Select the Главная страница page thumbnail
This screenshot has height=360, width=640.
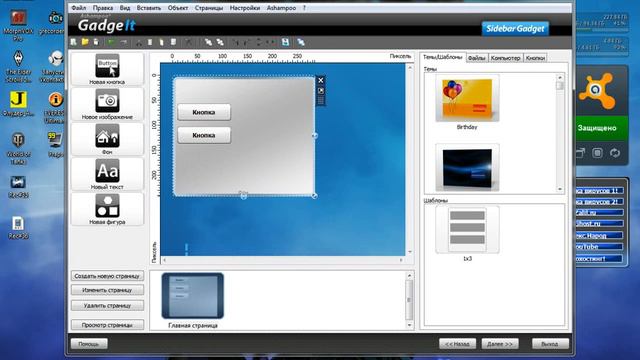coord(193,296)
